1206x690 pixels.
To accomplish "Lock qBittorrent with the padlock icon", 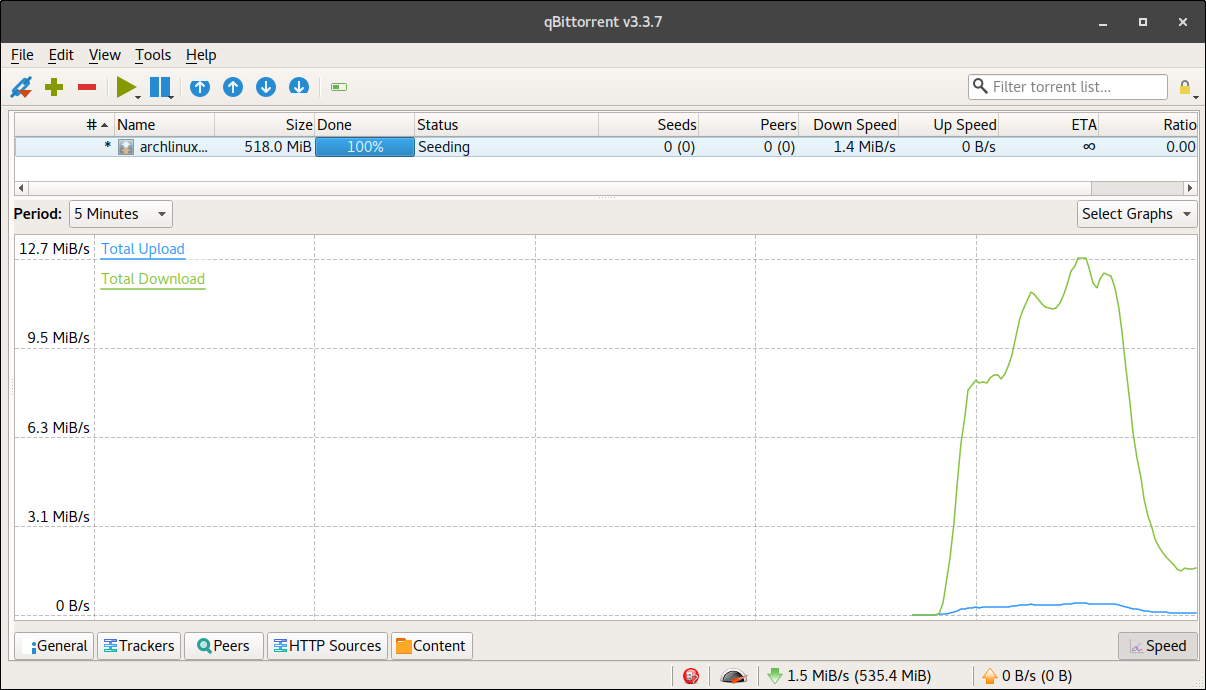I will [x=1184, y=87].
